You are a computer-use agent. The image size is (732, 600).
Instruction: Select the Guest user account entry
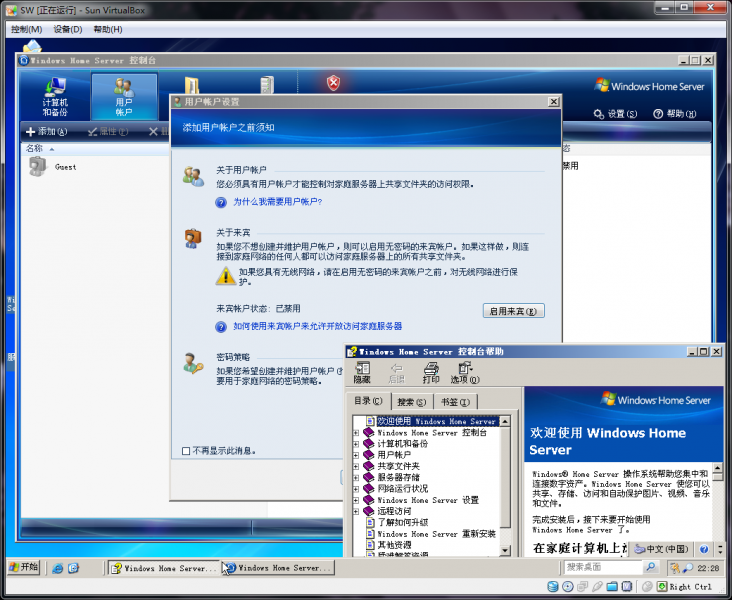(x=65, y=167)
